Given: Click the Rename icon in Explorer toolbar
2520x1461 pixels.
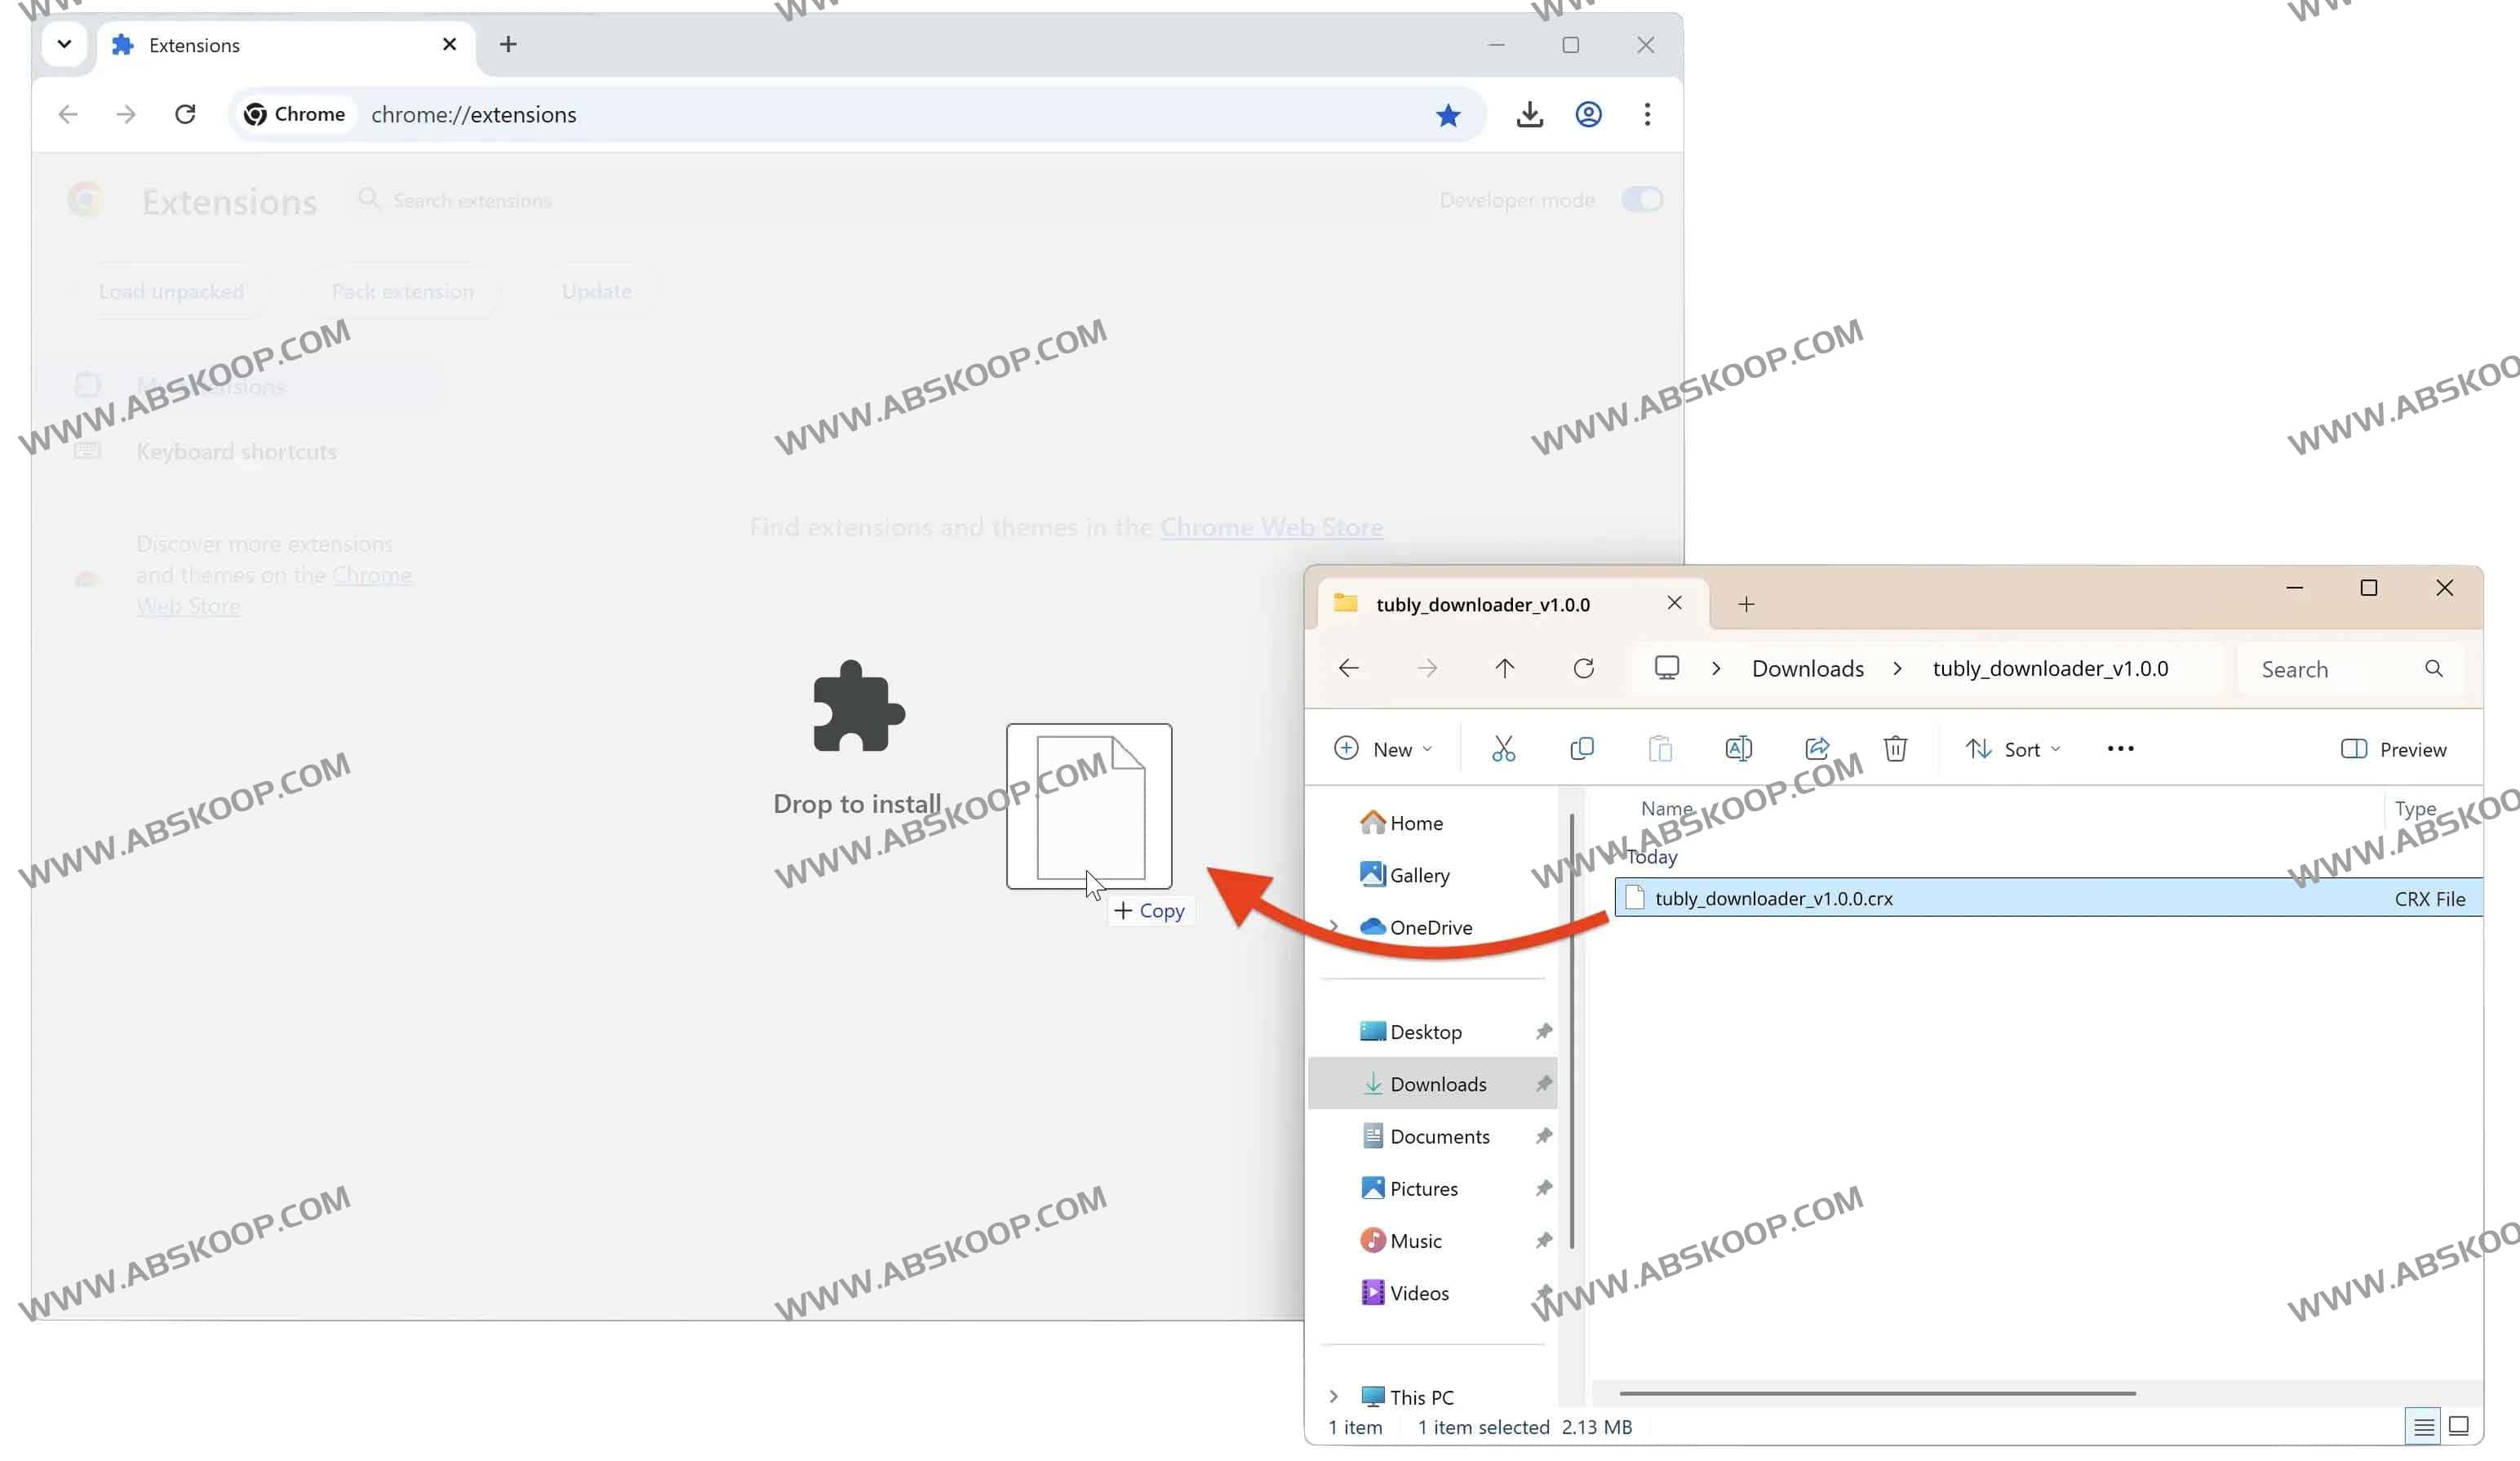Looking at the screenshot, I should (1738, 749).
